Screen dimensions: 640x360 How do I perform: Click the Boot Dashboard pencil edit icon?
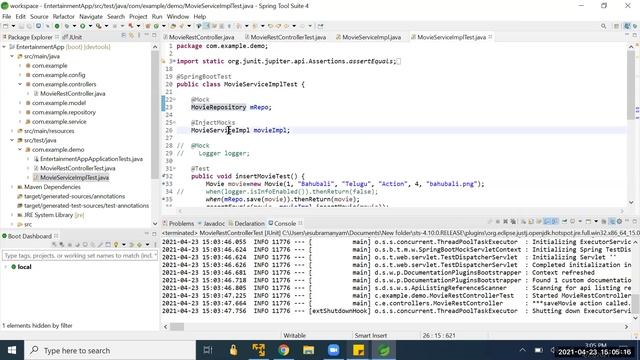coord(100,244)
